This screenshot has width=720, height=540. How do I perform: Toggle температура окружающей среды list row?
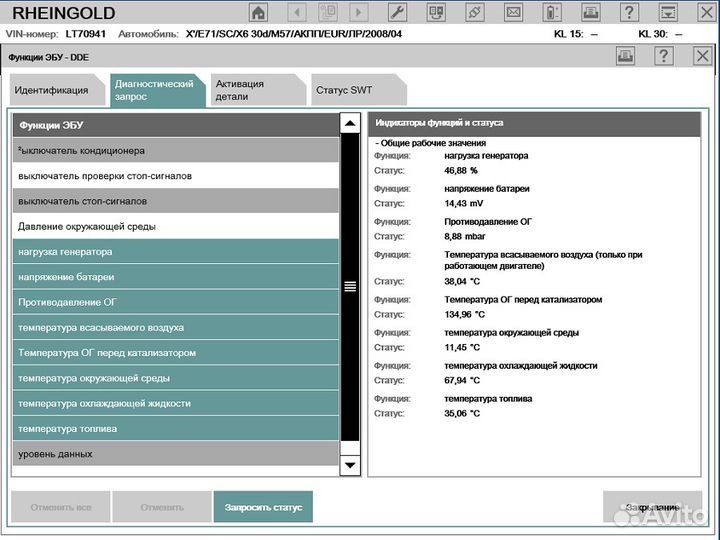click(x=176, y=378)
